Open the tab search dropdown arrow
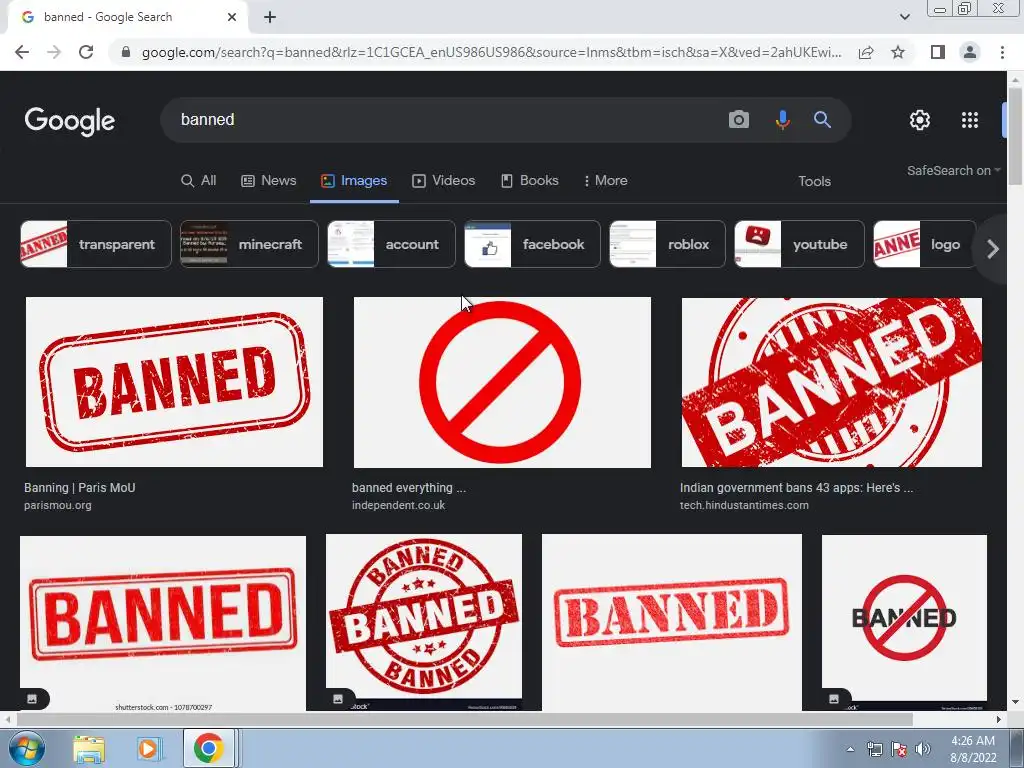Viewport: 1024px width, 768px height. click(904, 17)
